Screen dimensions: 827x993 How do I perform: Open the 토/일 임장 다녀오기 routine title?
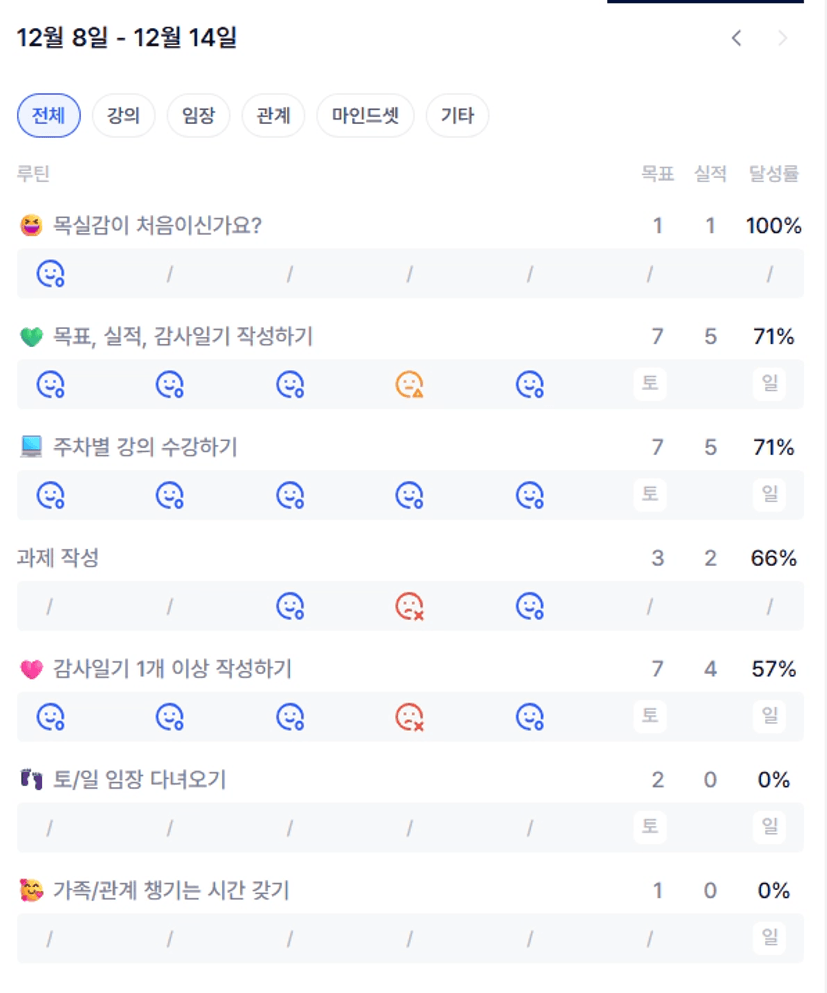click(x=139, y=780)
